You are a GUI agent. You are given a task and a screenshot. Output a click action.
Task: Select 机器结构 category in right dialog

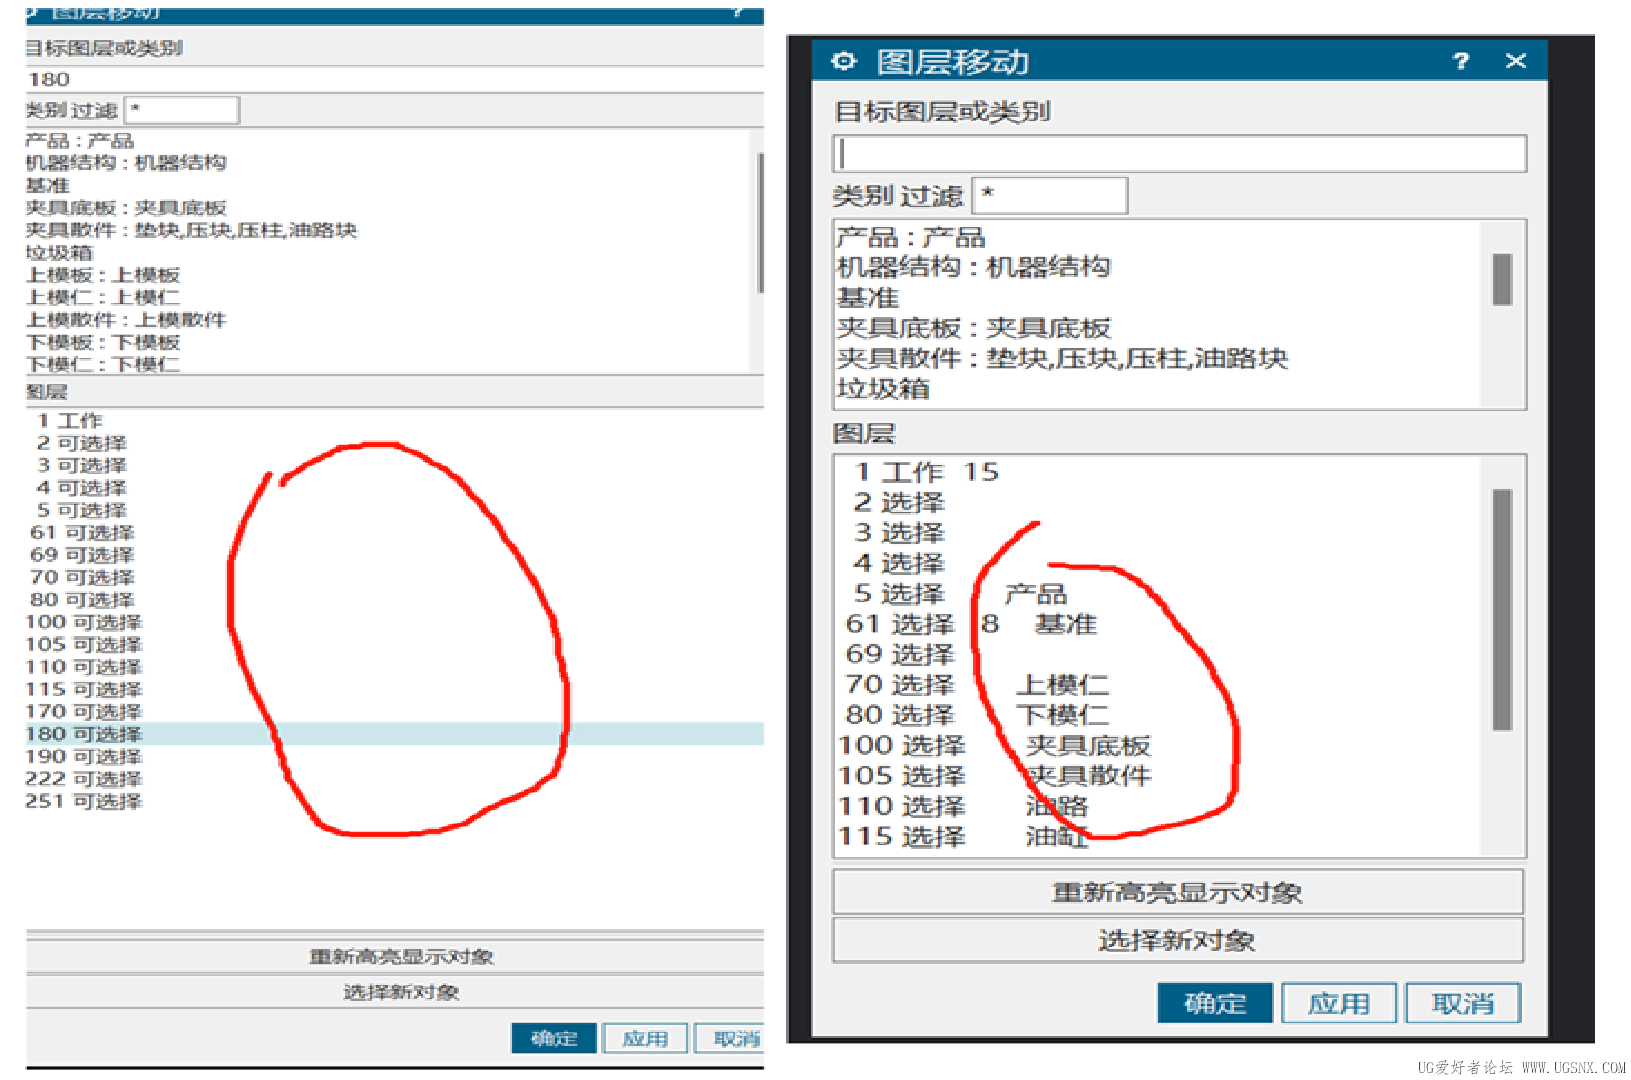[973, 267]
